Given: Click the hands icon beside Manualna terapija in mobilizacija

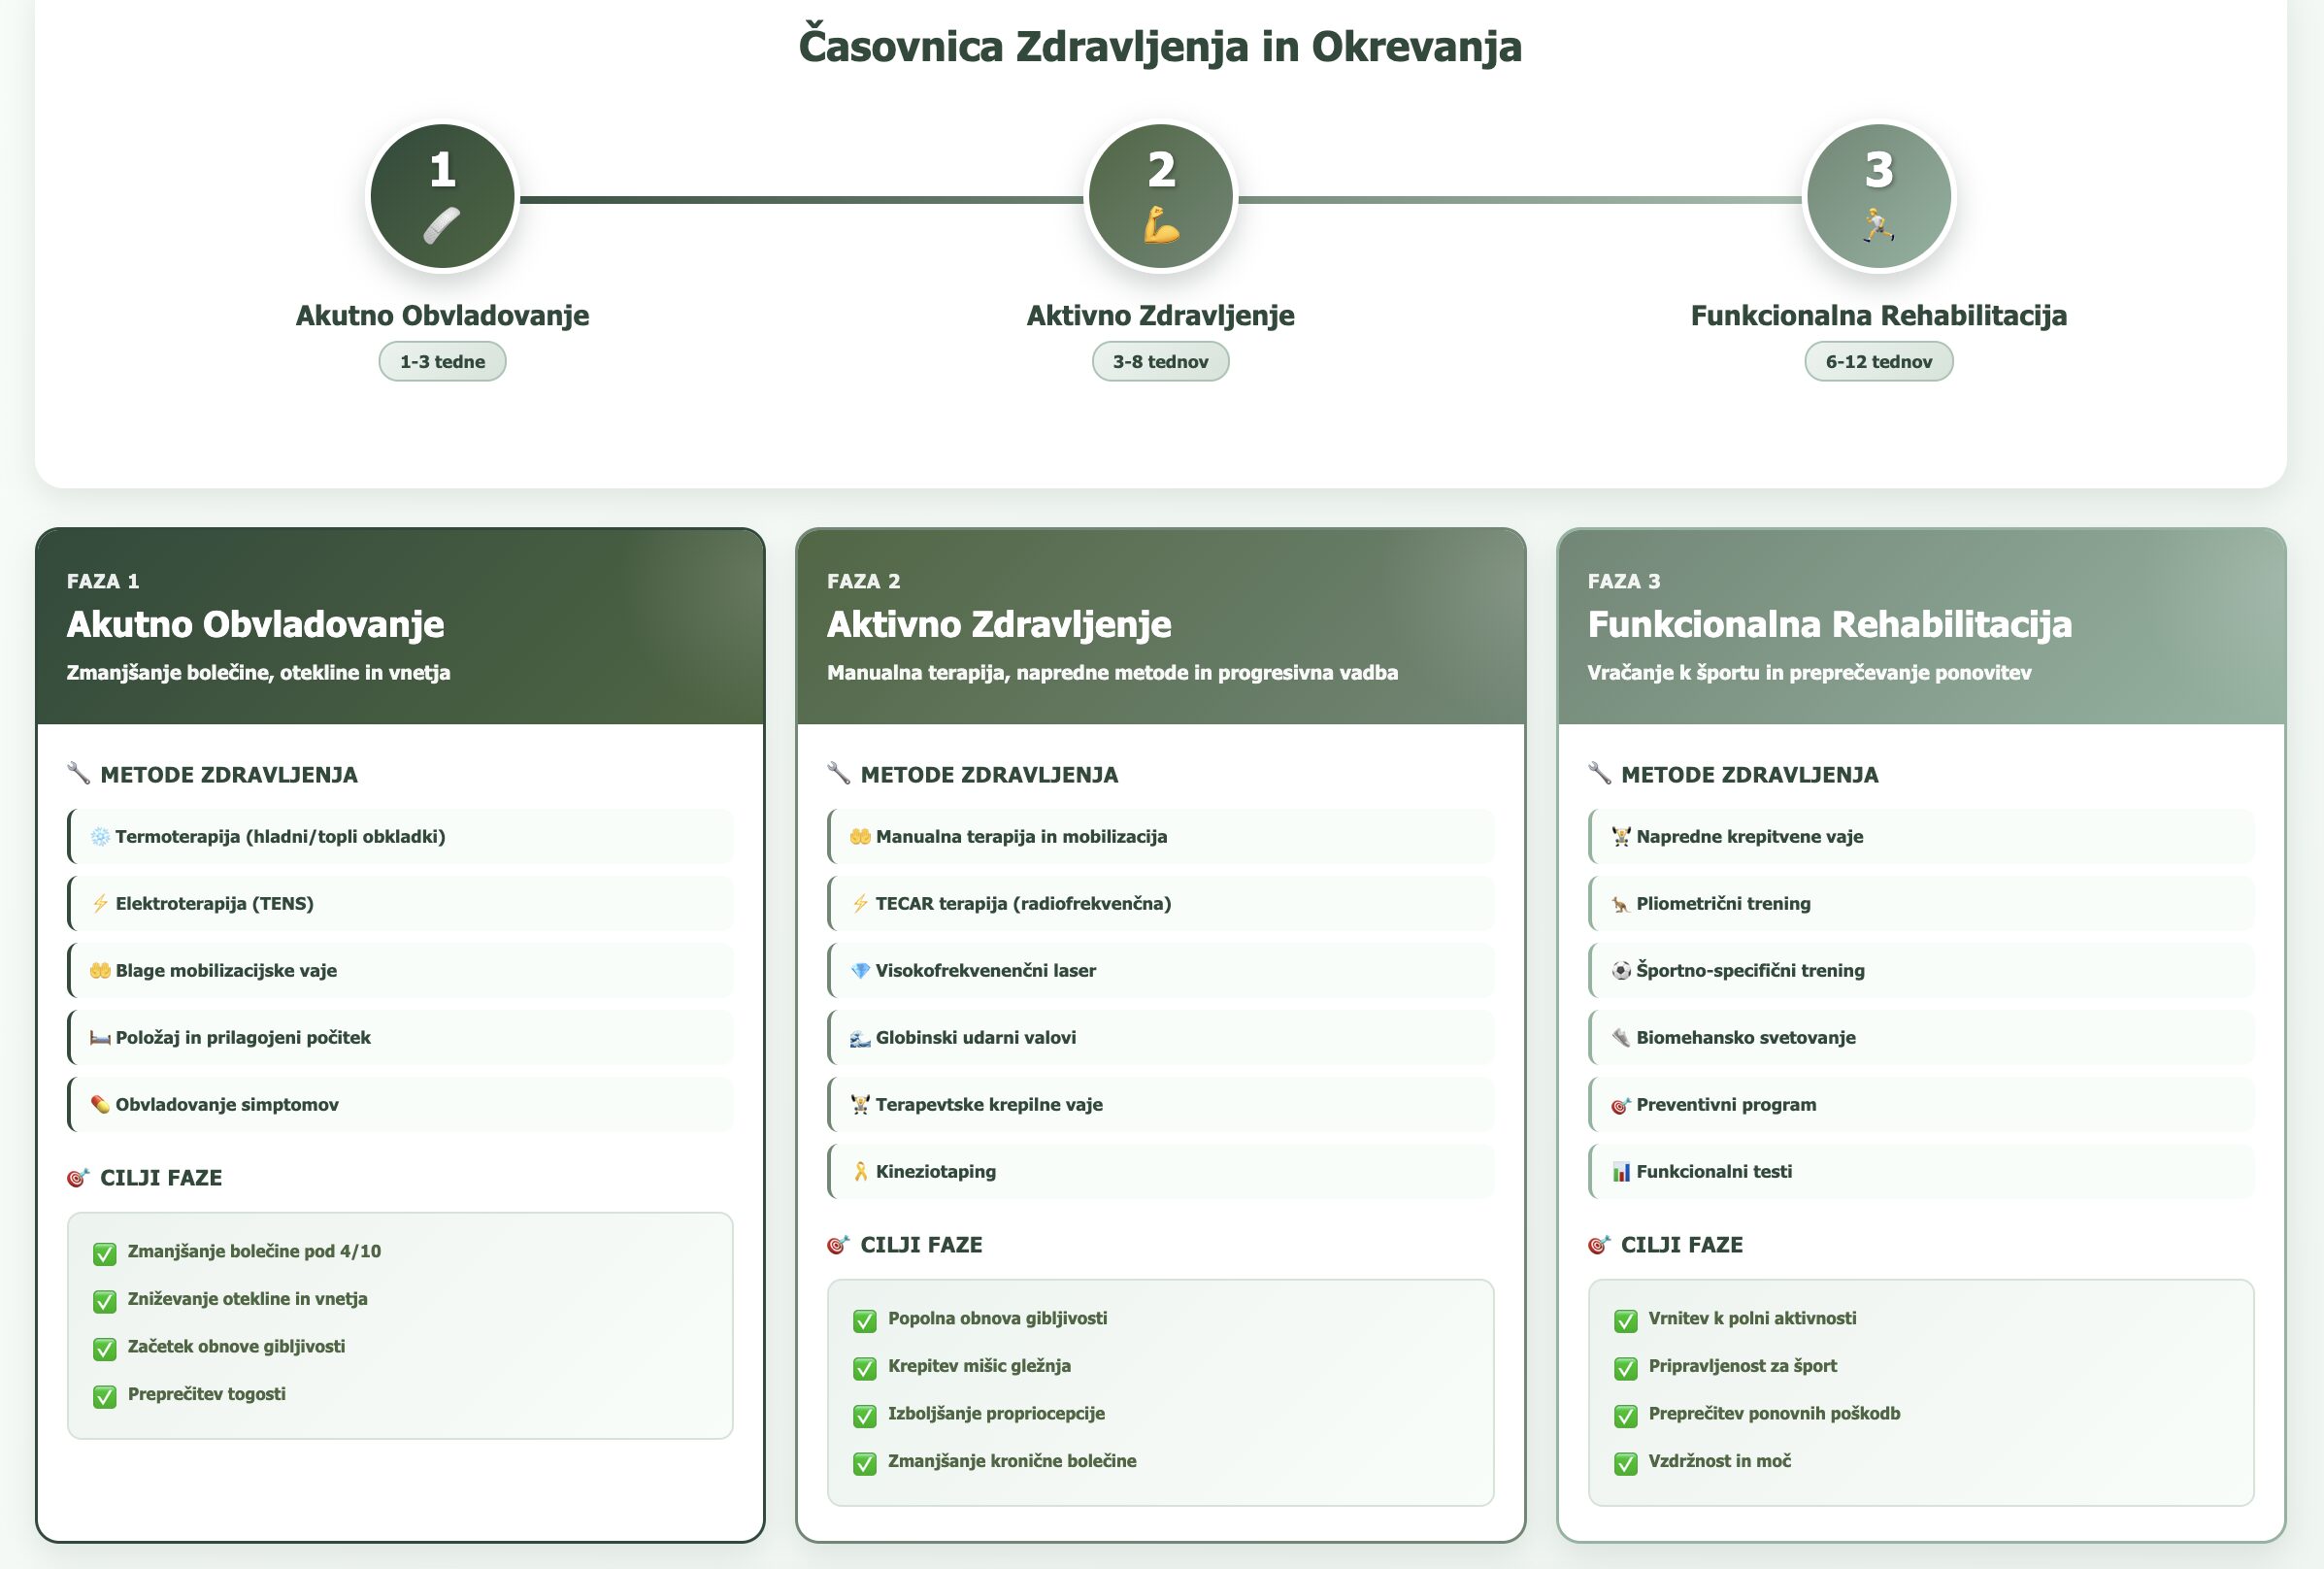Looking at the screenshot, I should click(860, 837).
